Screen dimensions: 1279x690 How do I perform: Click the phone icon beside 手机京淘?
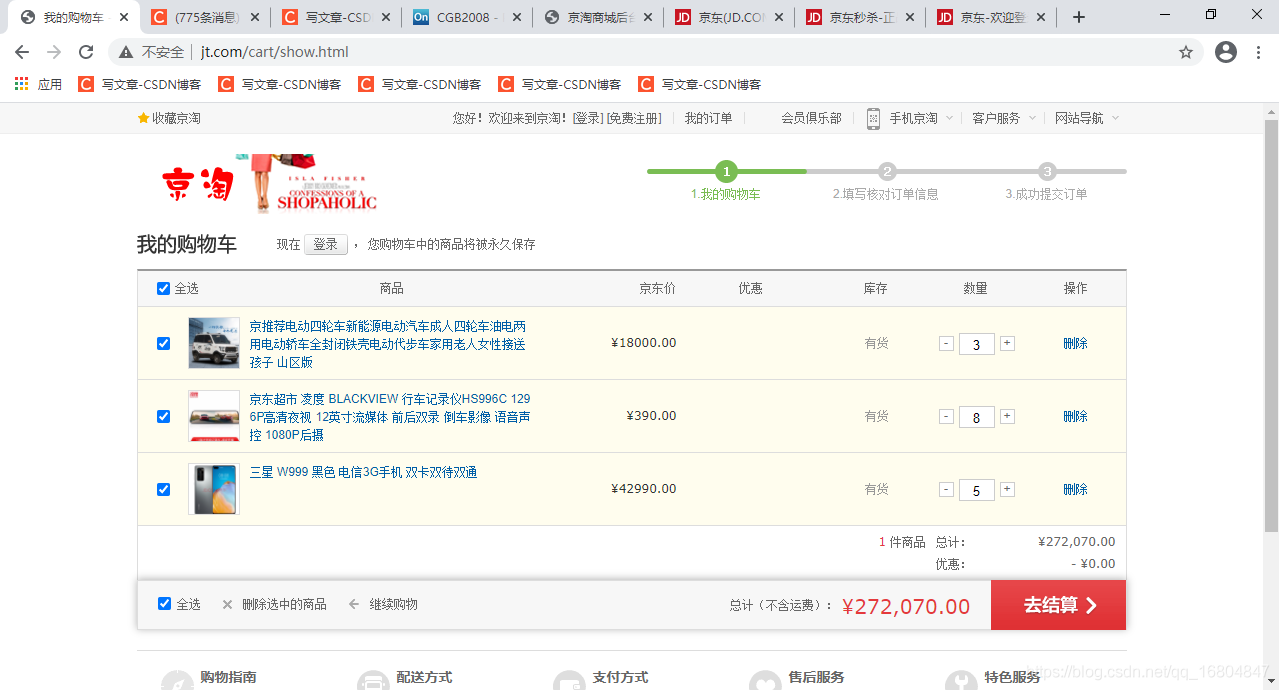873,118
